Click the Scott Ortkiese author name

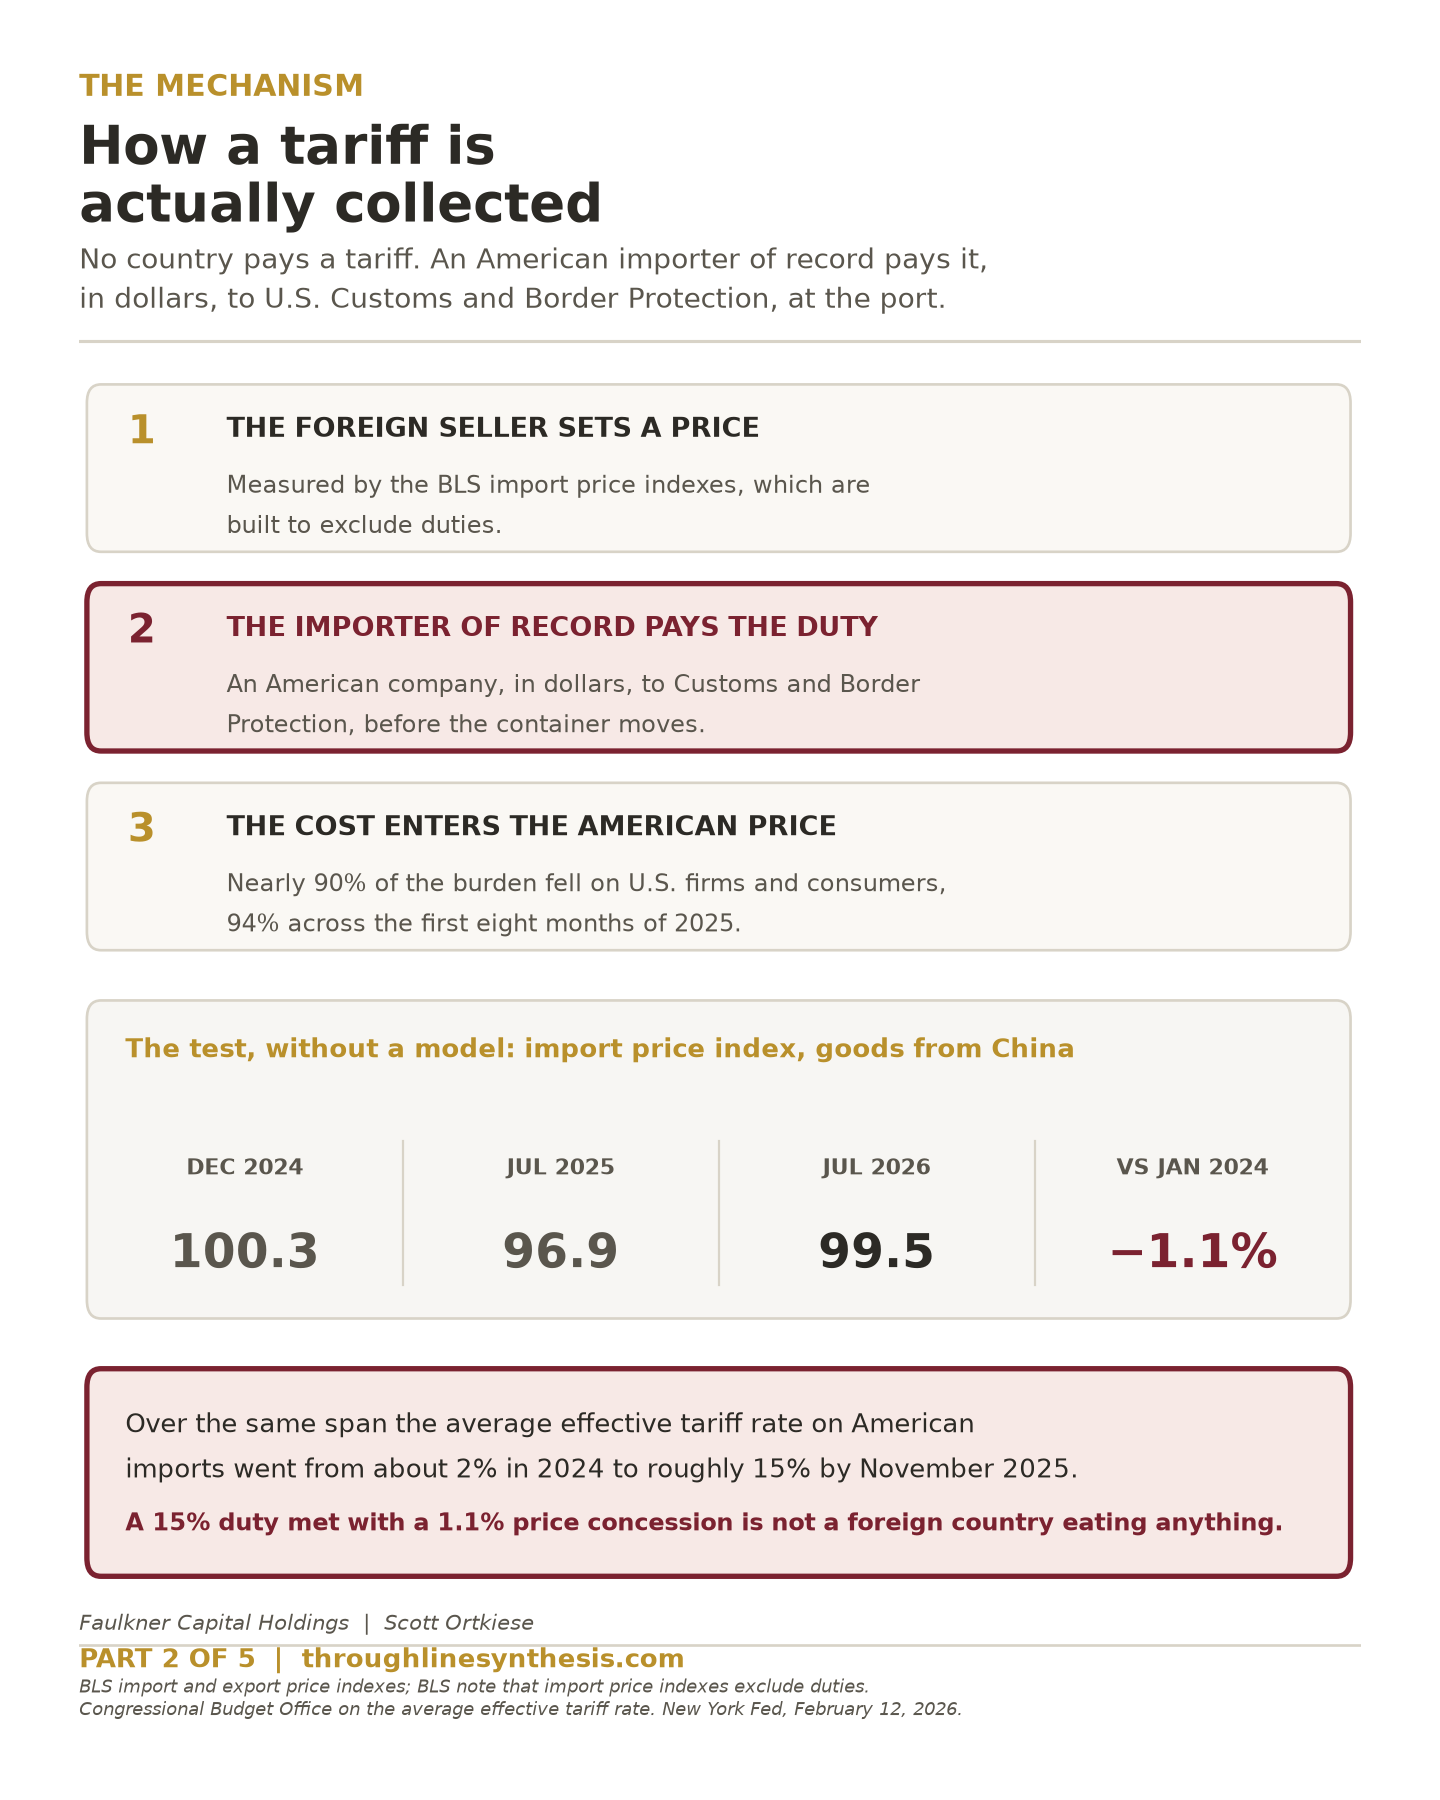[459, 1623]
